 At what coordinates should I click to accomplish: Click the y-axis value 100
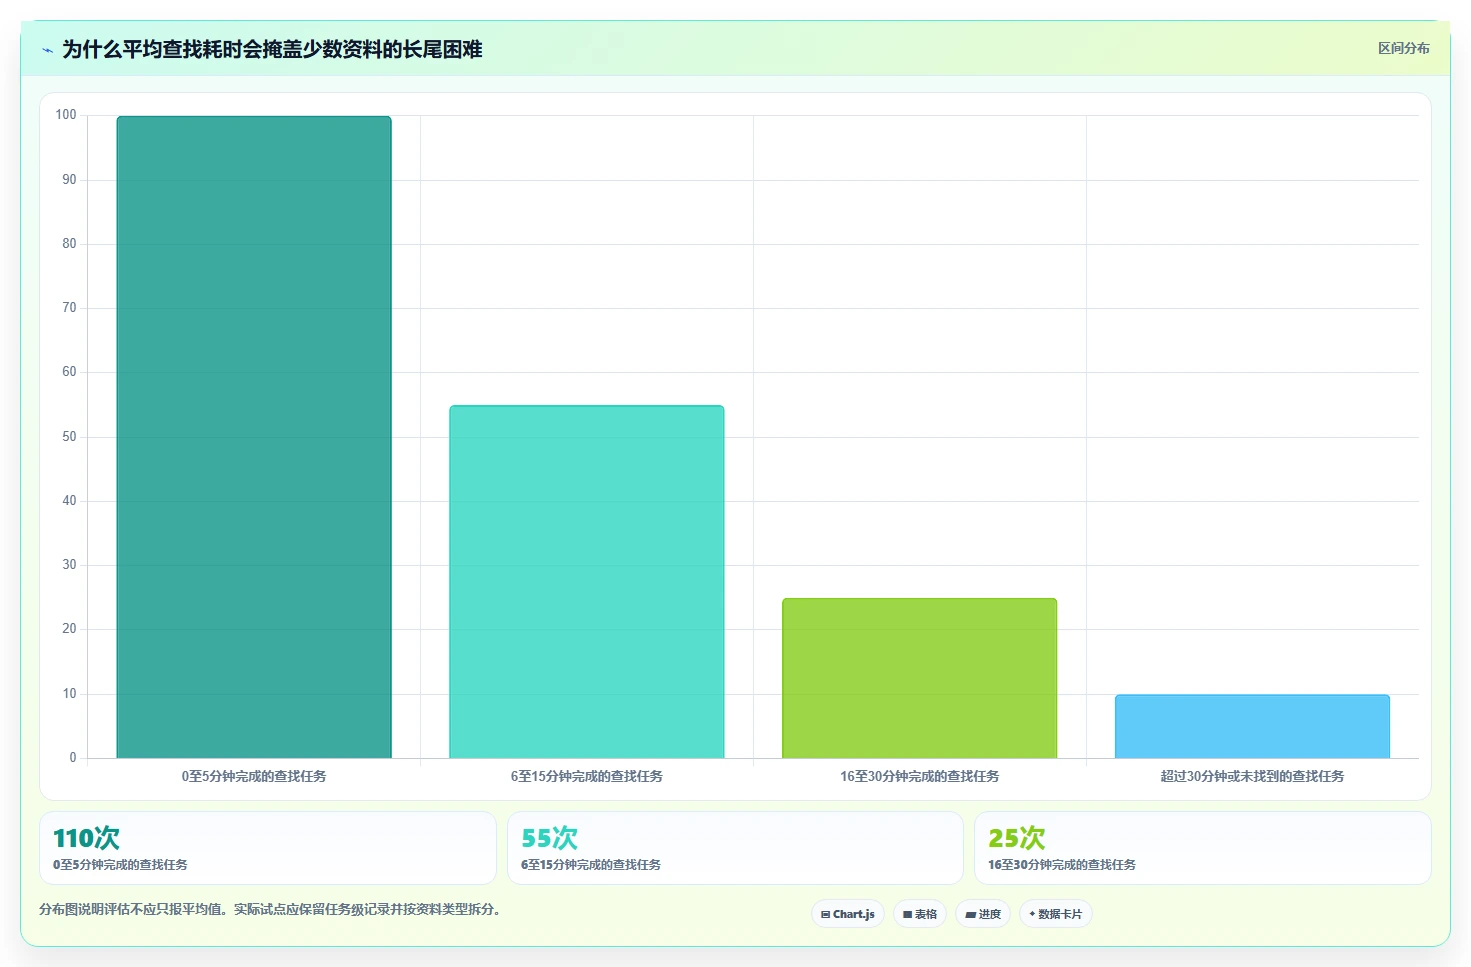[x=66, y=115]
